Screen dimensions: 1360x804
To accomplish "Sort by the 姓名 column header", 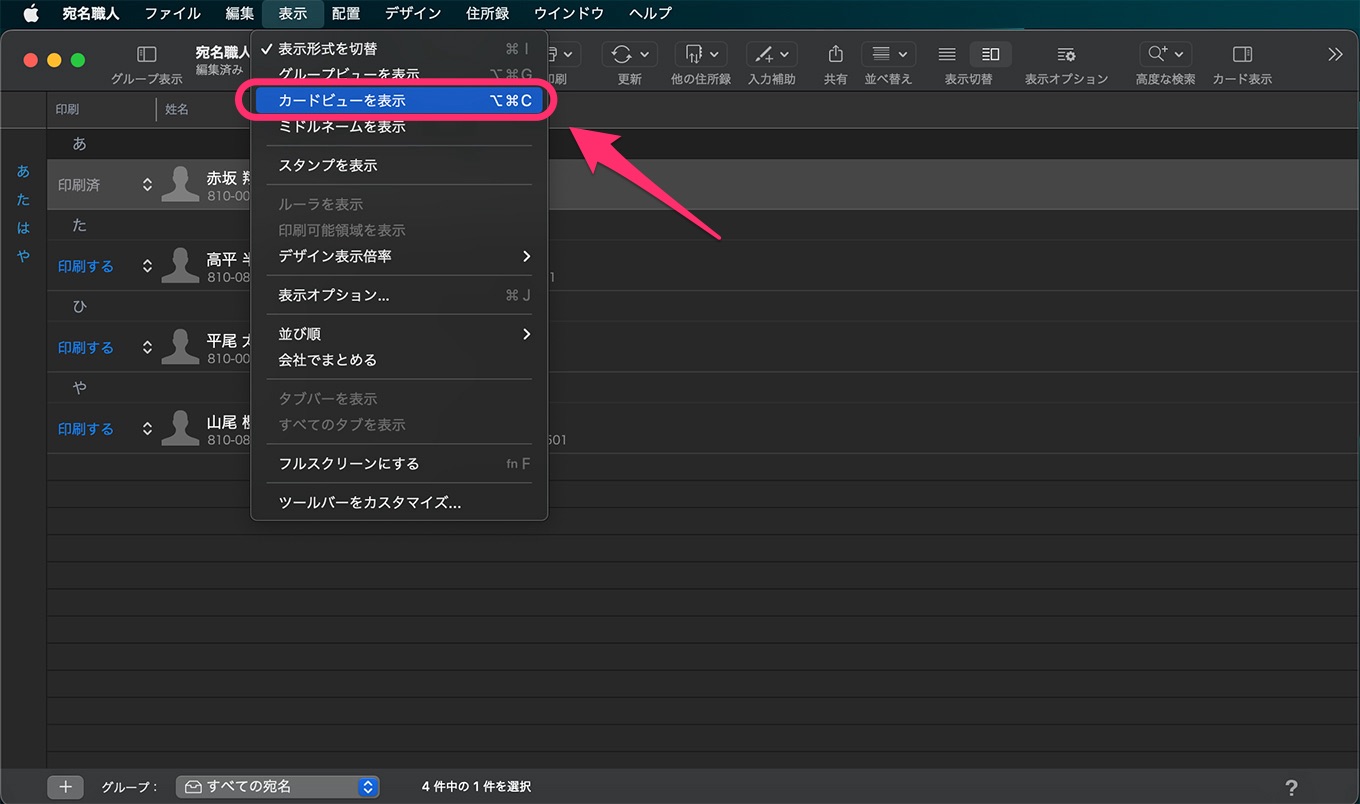I will point(177,109).
